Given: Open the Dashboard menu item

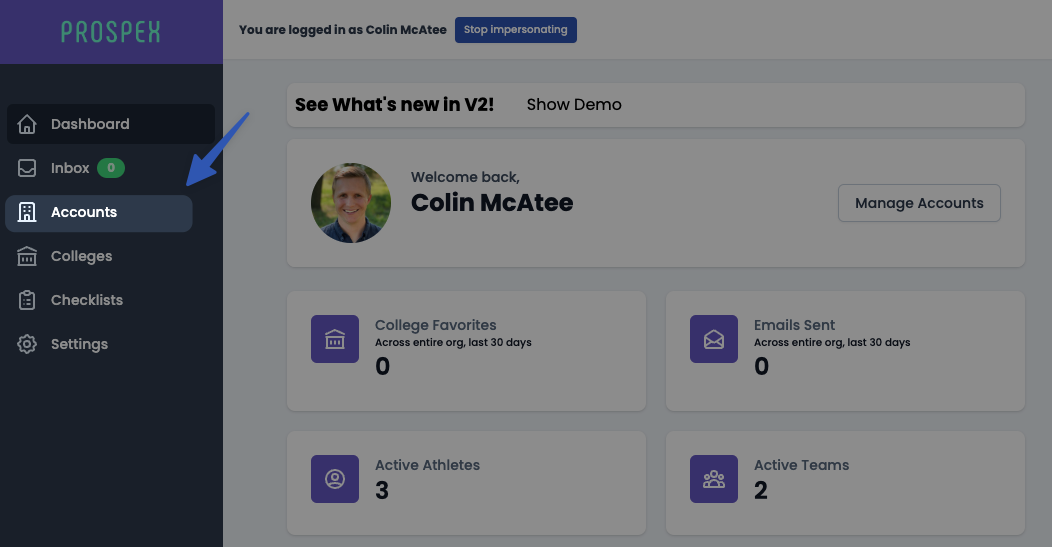Looking at the screenshot, I should click(111, 124).
